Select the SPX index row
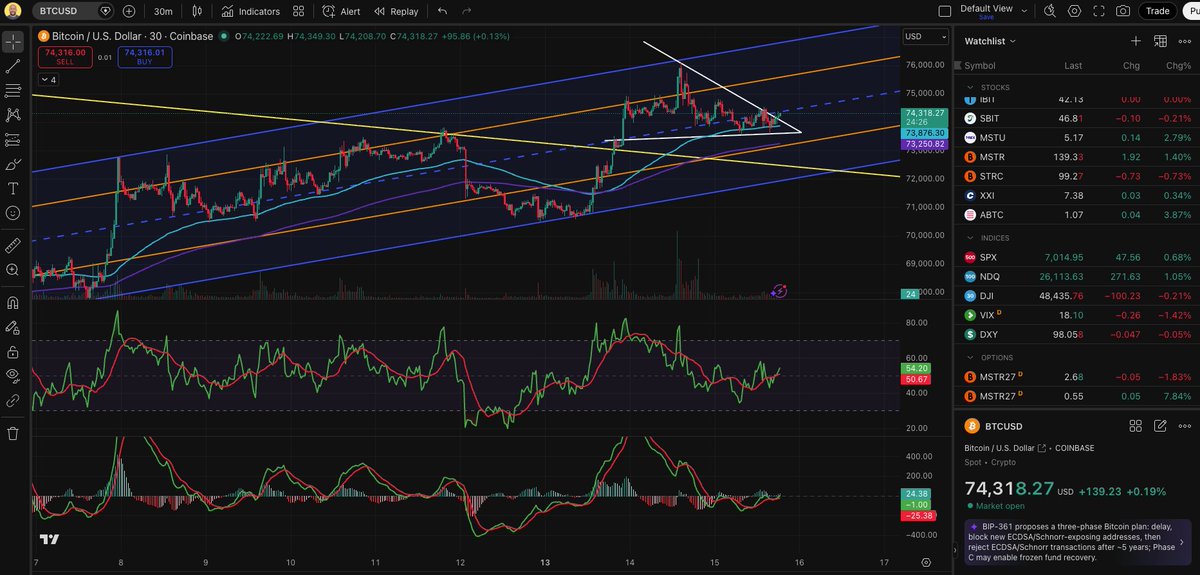The image size is (1200, 575). 1077,257
